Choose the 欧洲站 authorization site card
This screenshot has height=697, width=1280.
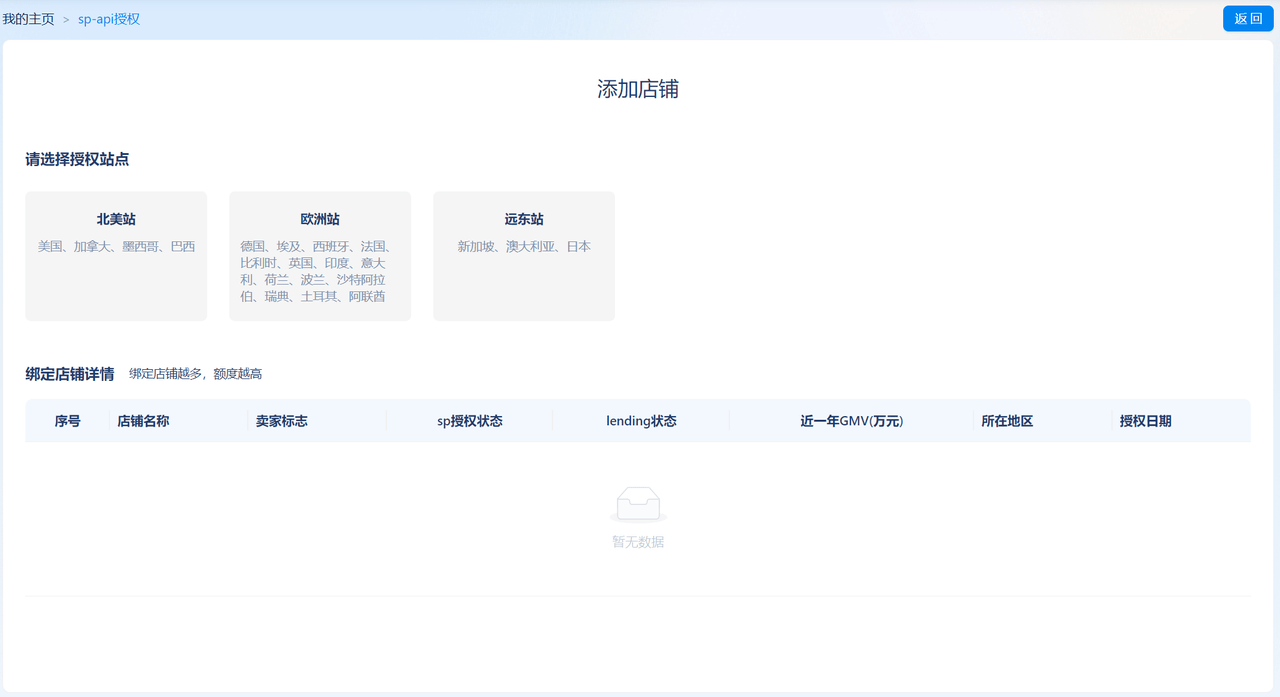click(320, 256)
